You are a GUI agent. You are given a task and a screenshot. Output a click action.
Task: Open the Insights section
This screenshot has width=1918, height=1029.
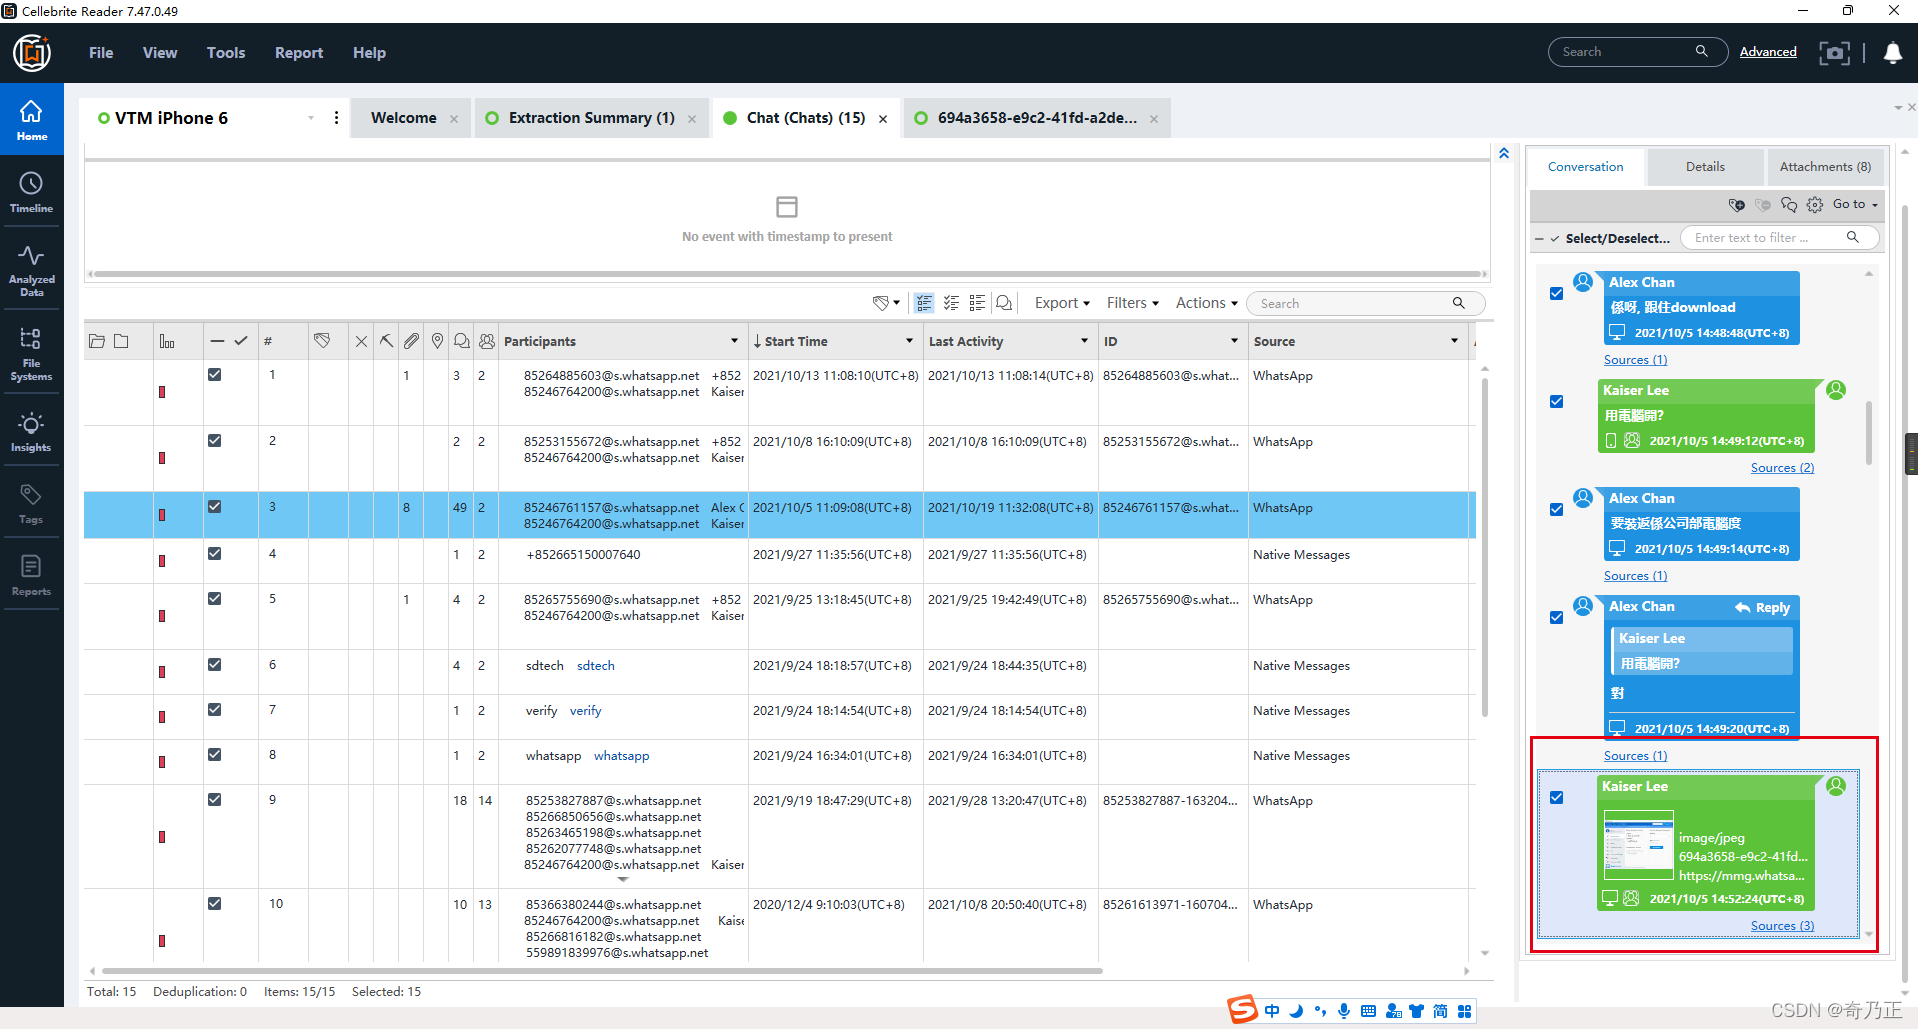pyautogui.click(x=31, y=432)
